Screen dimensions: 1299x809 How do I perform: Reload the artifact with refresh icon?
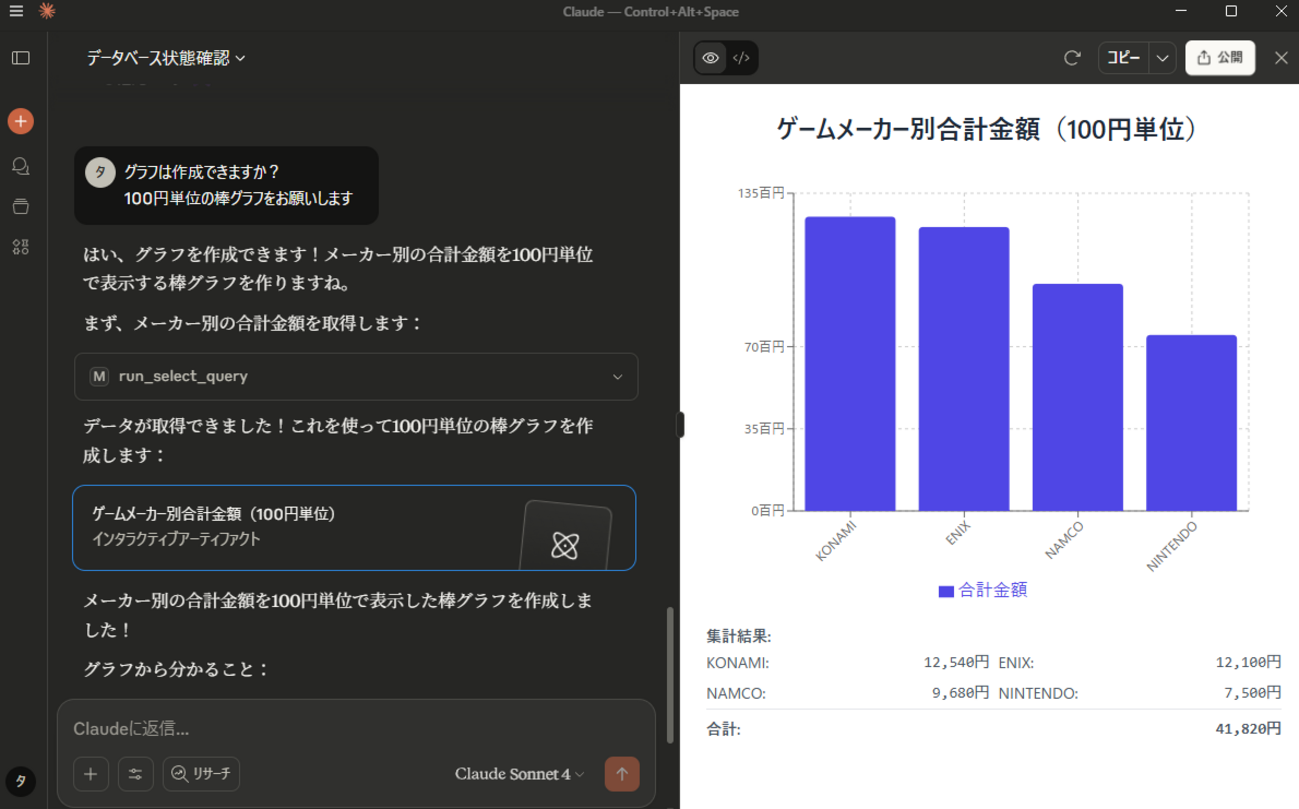click(1072, 58)
